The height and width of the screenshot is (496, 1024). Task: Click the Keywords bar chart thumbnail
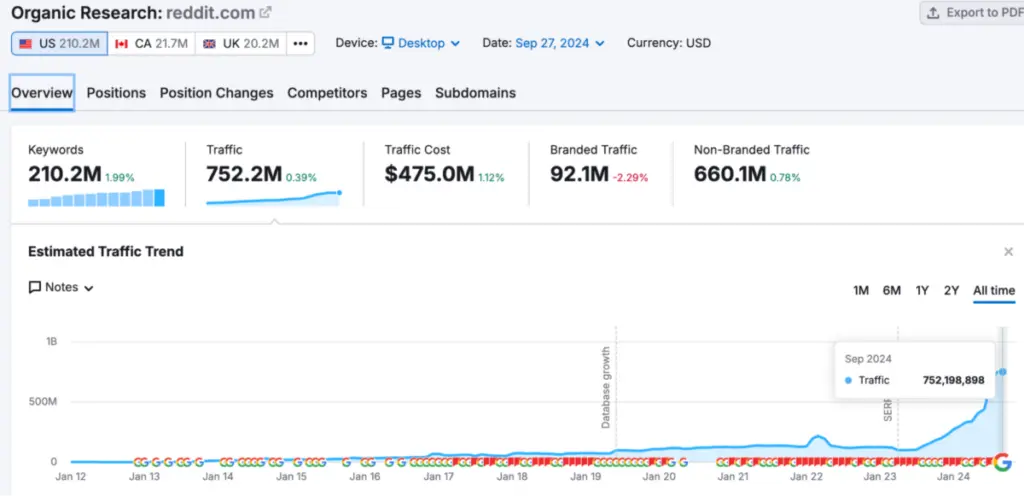[96, 197]
